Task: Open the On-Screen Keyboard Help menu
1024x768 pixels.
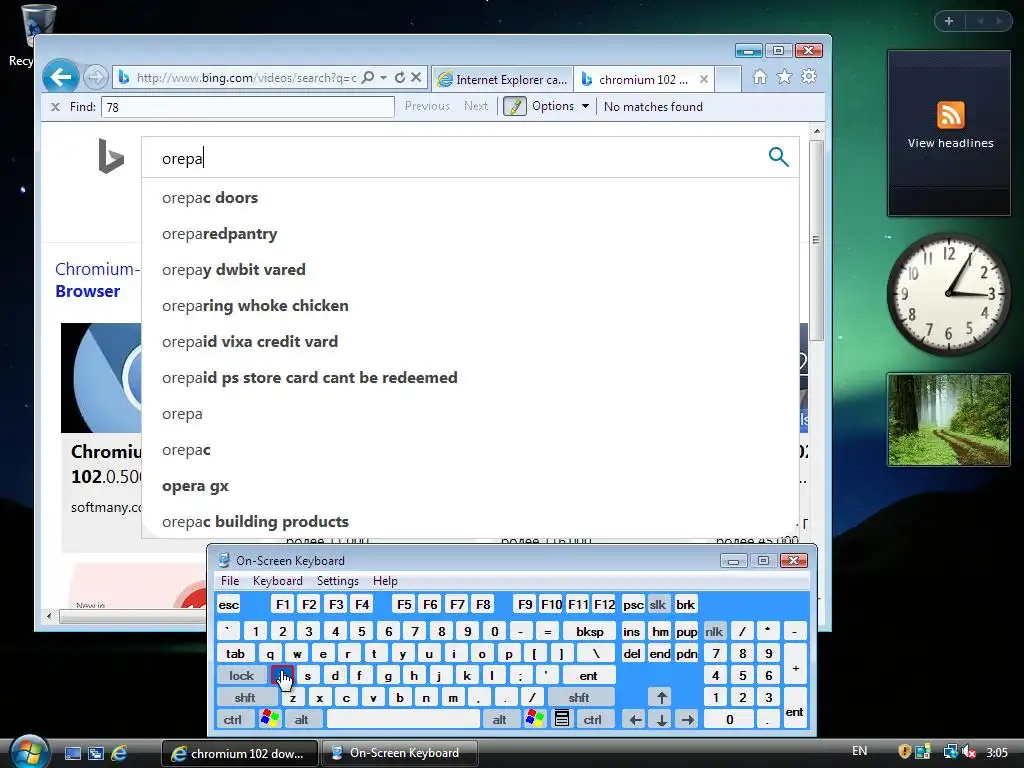Action: [385, 581]
